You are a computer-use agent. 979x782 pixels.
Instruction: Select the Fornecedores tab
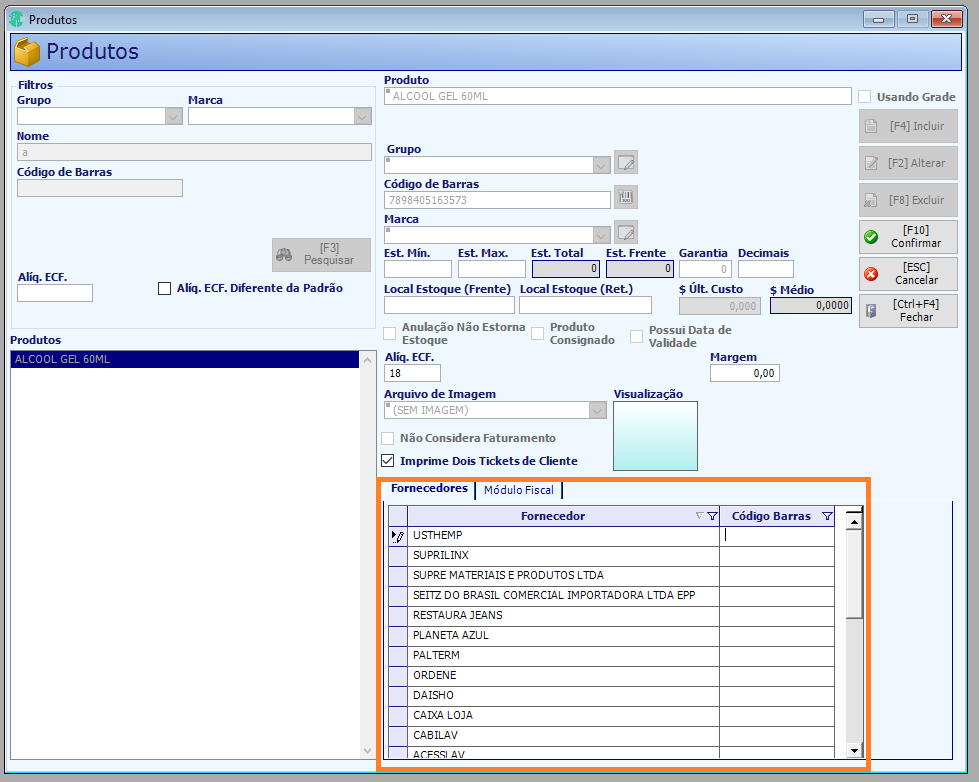429,488
